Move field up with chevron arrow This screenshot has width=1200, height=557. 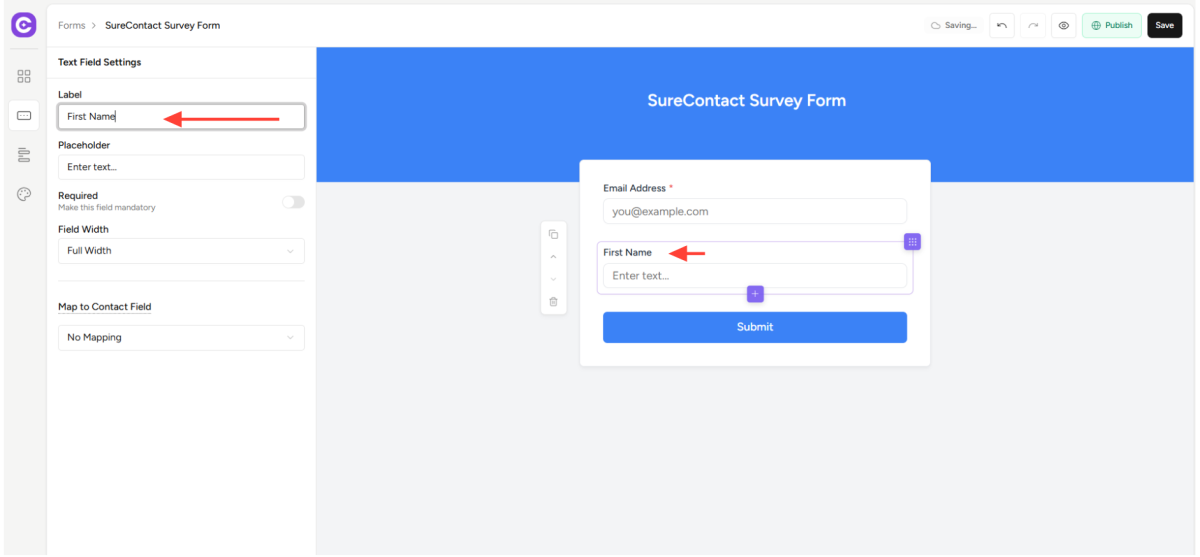pos(553,257)
